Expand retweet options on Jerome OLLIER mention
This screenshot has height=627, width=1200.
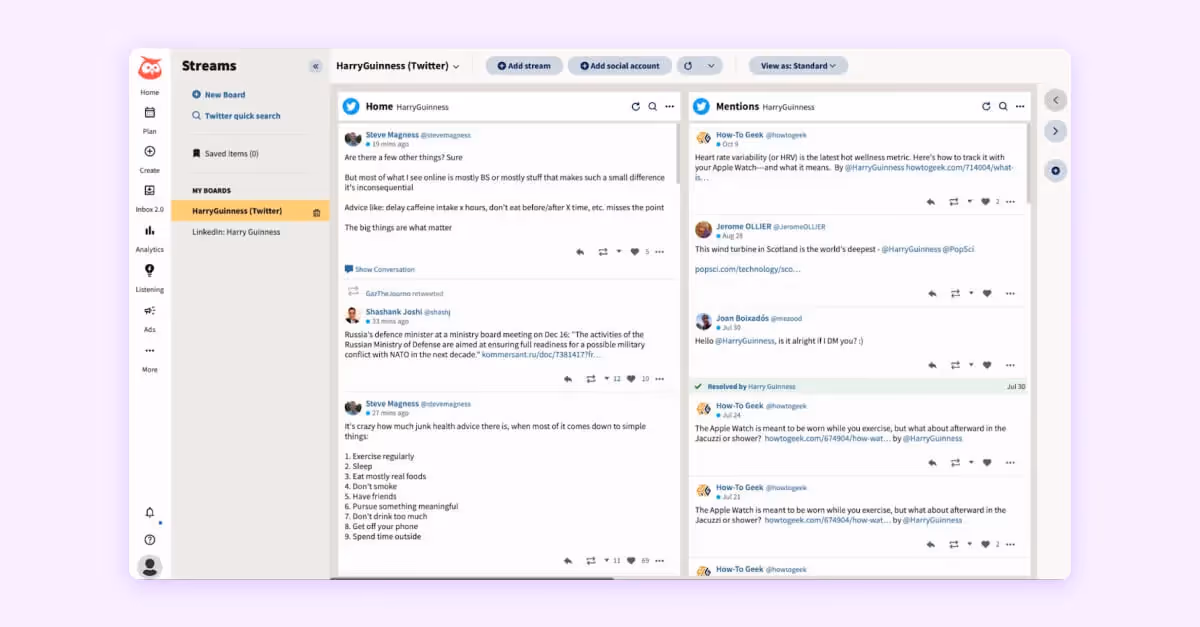coord(969,294)
